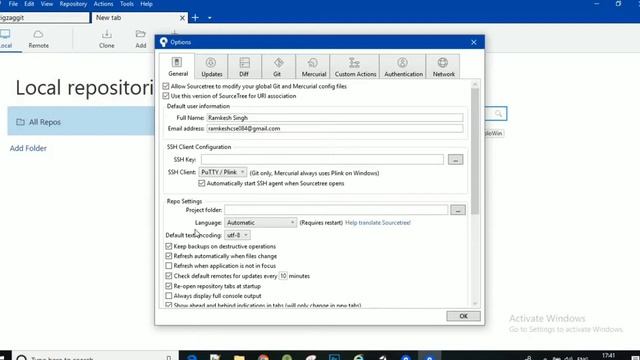The height and width of the screenshot is (360, 640).
Task: Click Help translate Sourcetree link
Action: (378, 222)
